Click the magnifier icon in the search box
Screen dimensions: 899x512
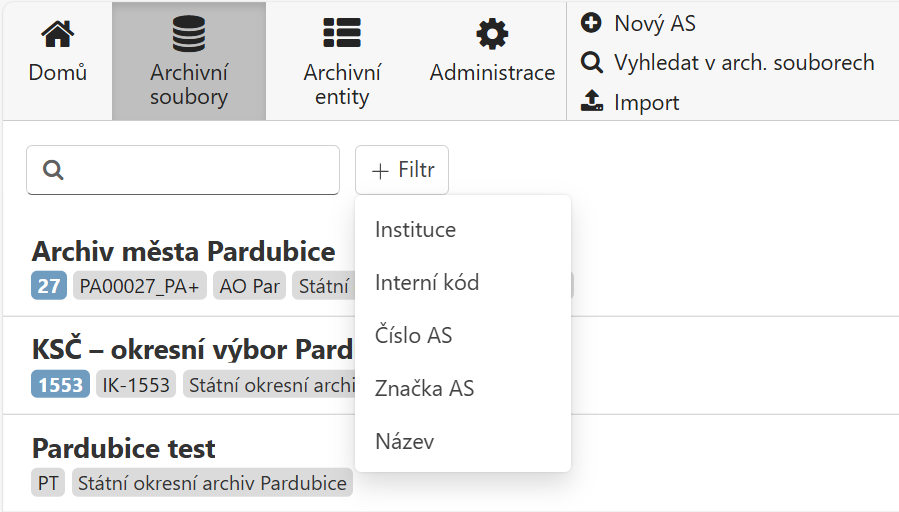(x=54, y=171)
